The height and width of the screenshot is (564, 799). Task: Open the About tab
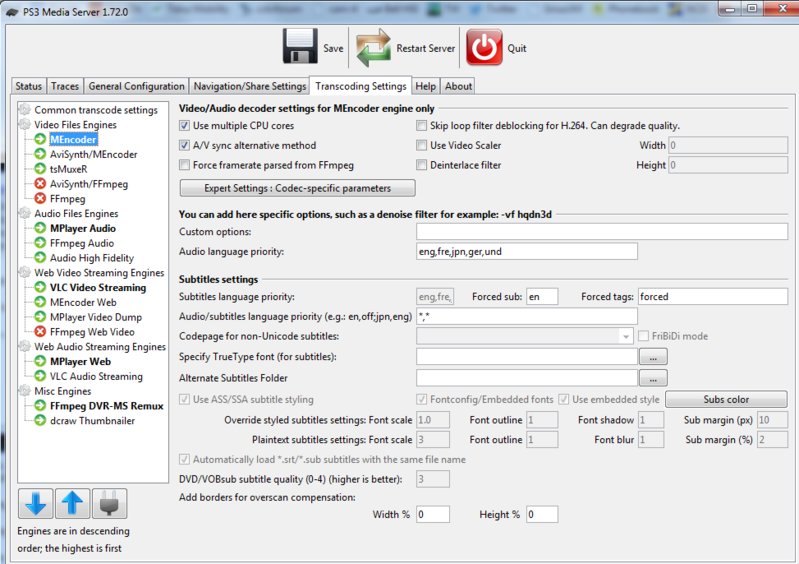click(x=458, y=86)
